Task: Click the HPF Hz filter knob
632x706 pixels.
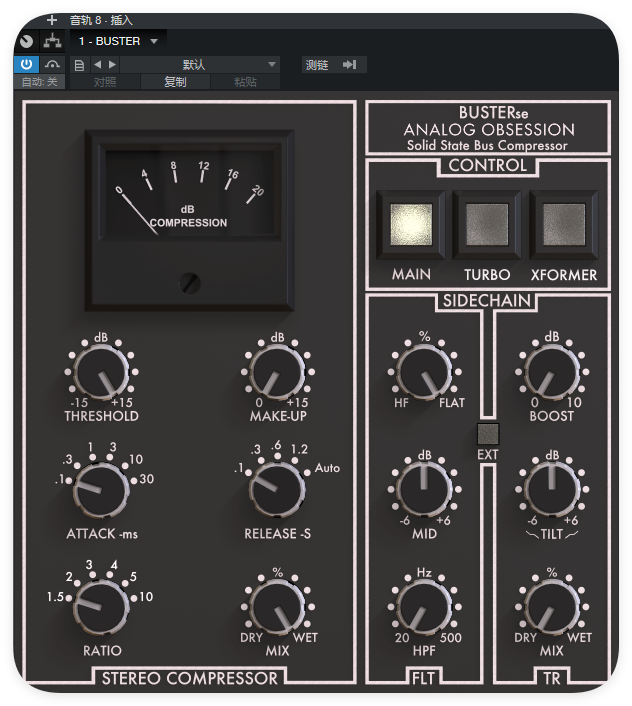Action: pyautogui.click(x=424, y=607)
